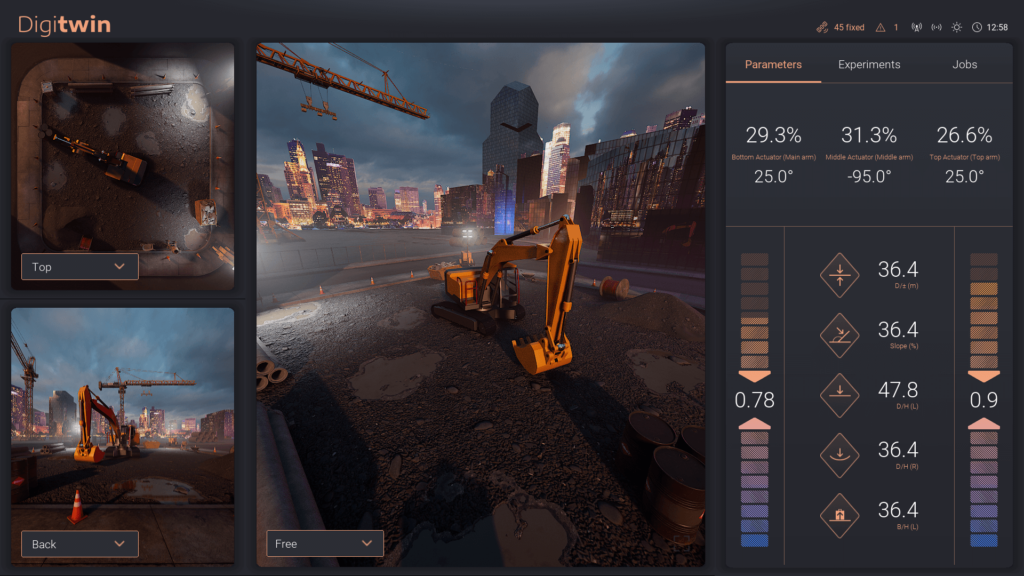Click the up arrow below 0.78 gauge

pyautogui.click(x=754, y=423)
